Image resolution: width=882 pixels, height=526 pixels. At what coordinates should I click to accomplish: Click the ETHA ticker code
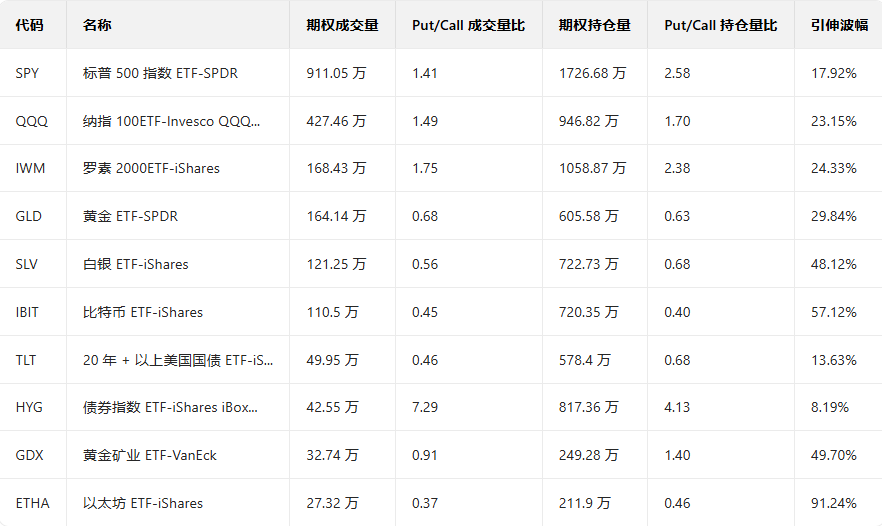[x=31, y=503]
